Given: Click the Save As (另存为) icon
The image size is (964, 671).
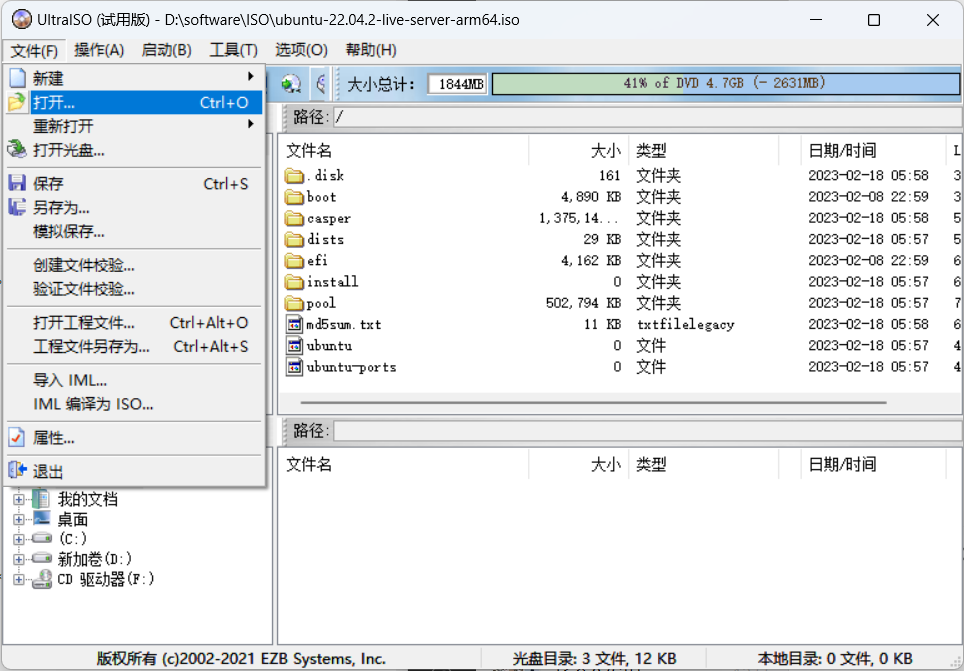Looking at the screenshot, I should point(17,207).
